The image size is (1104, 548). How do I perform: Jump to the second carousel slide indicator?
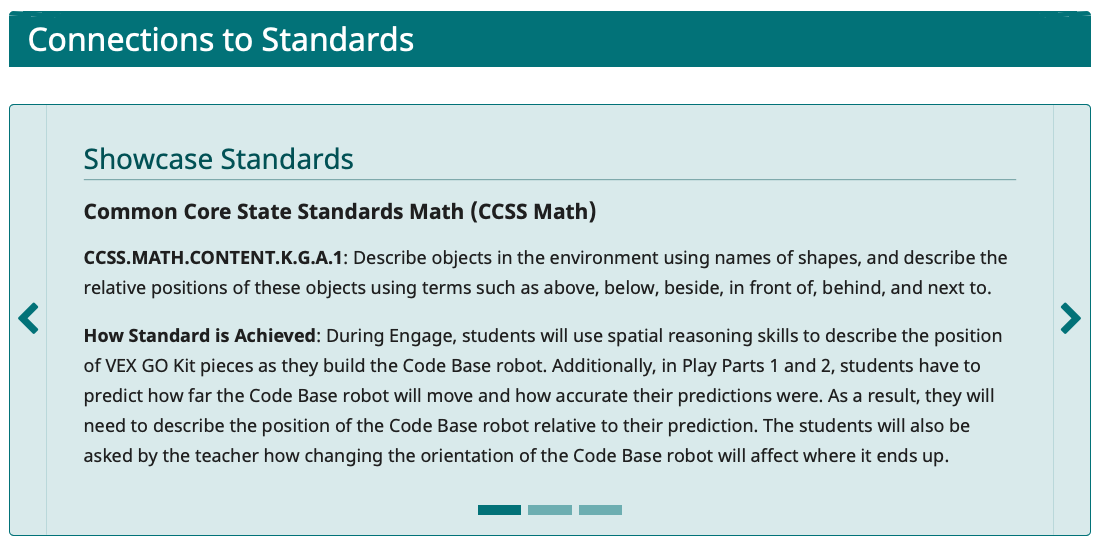click(x=550, y=510)
